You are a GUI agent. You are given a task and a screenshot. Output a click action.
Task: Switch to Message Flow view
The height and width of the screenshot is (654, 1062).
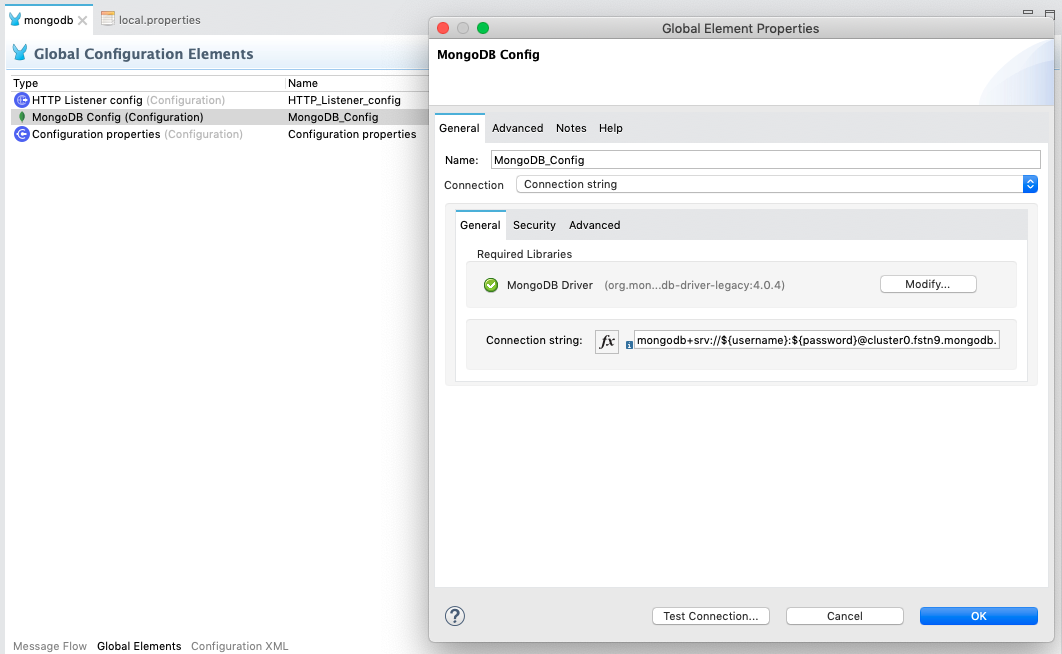pyautogui.click(x=50, y=646)
